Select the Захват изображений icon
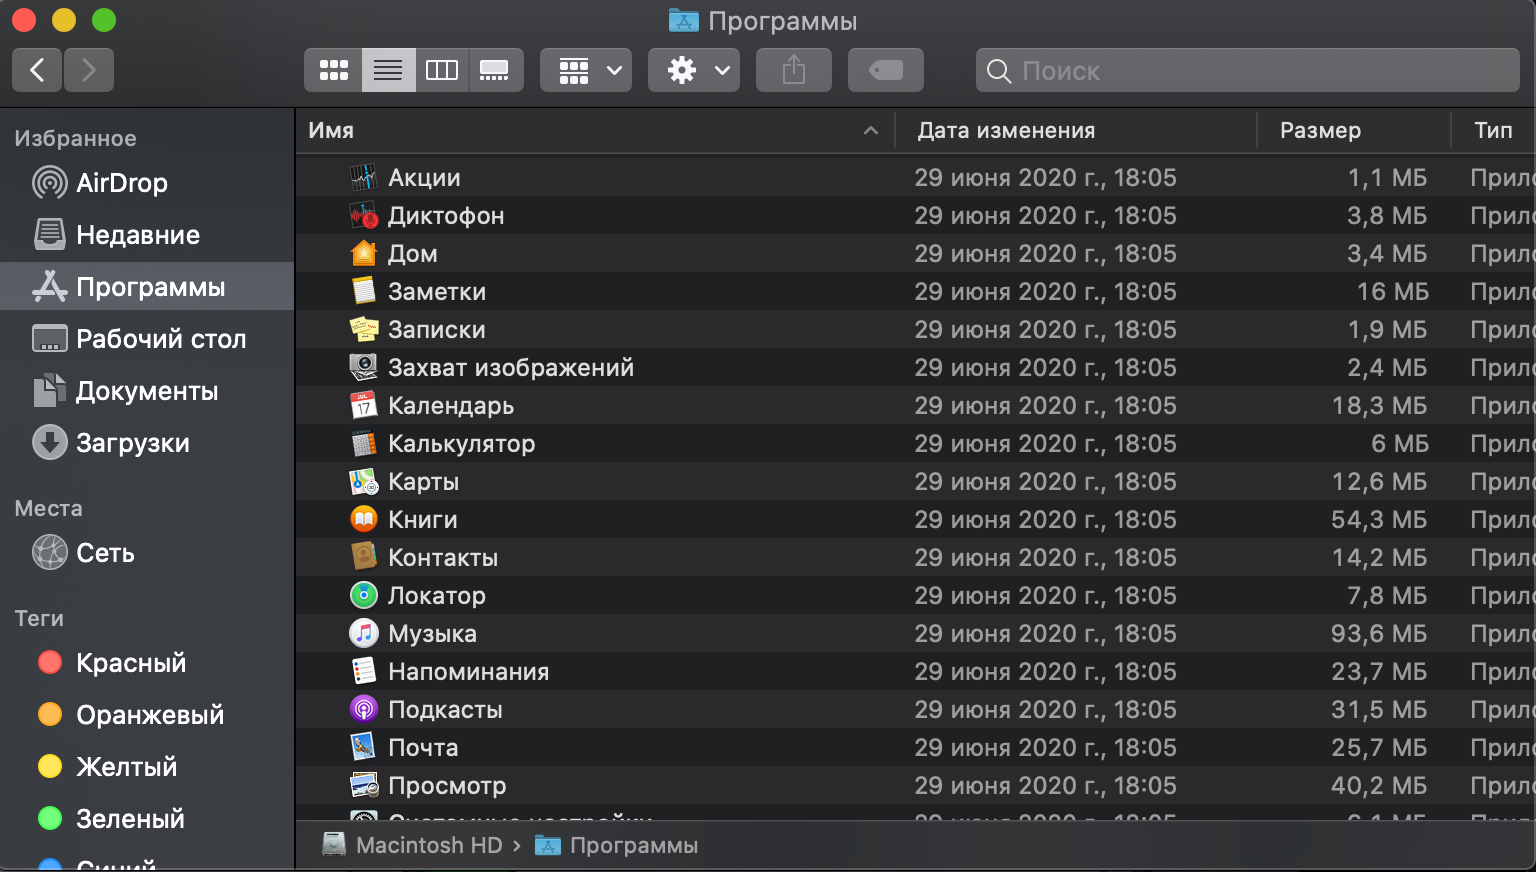1536x872 pixels. point(363,368)
